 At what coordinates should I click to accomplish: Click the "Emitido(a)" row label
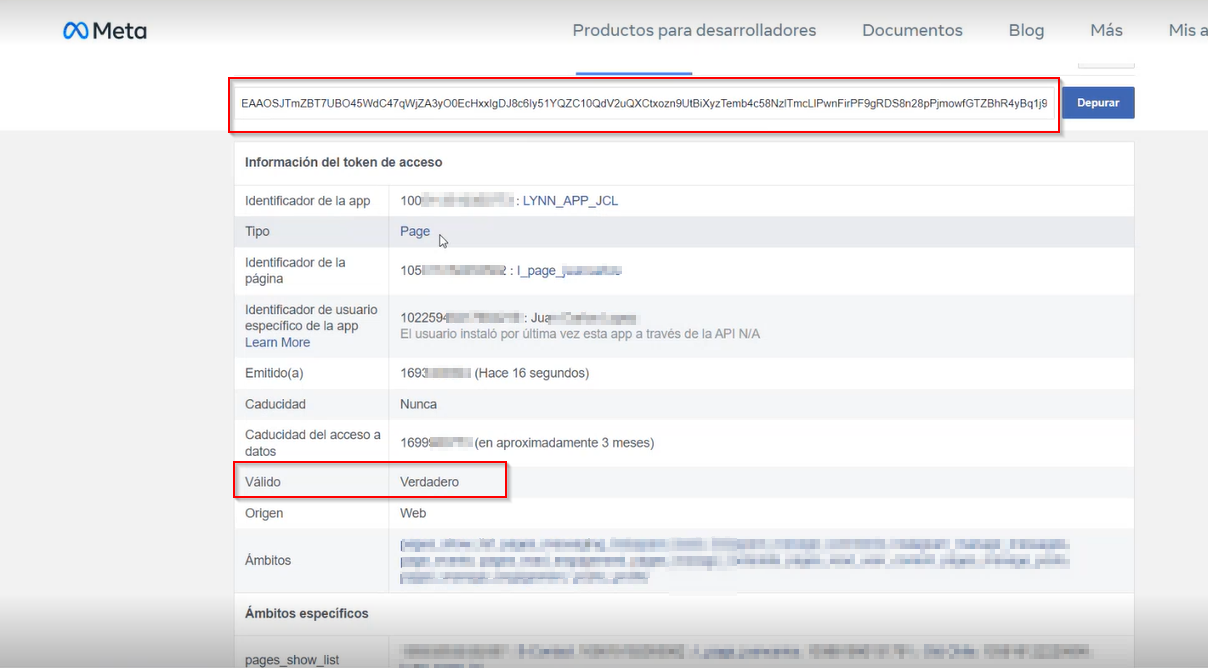(x=274, y=373)
